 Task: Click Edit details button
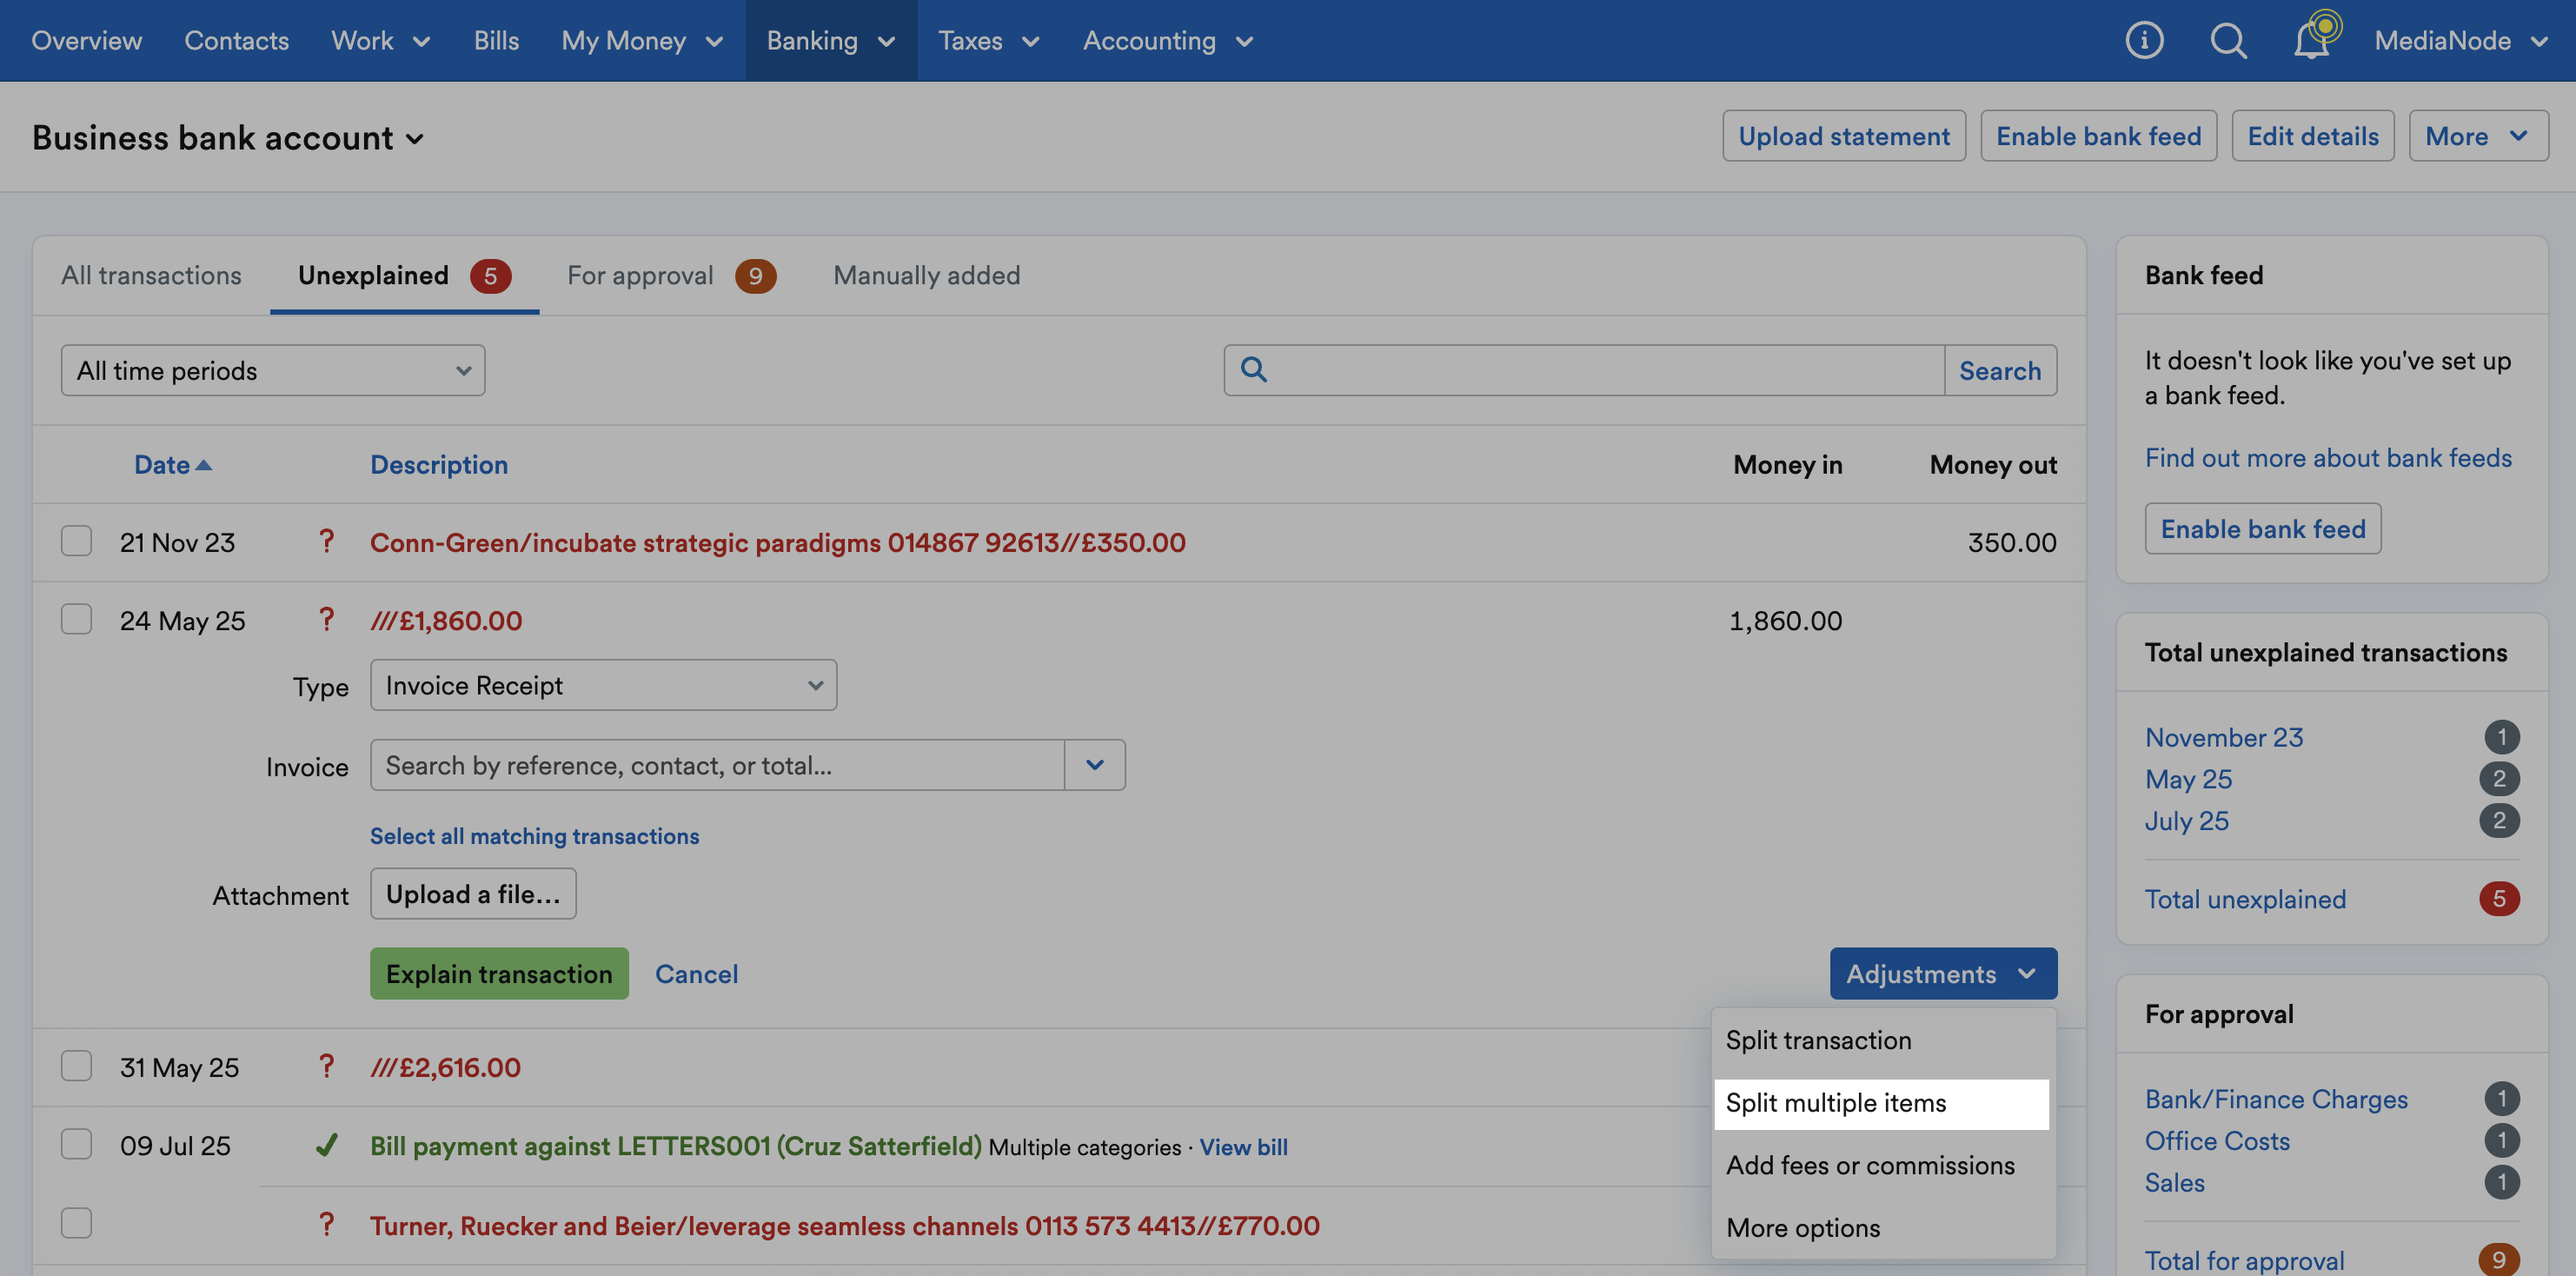[2312, 135]
